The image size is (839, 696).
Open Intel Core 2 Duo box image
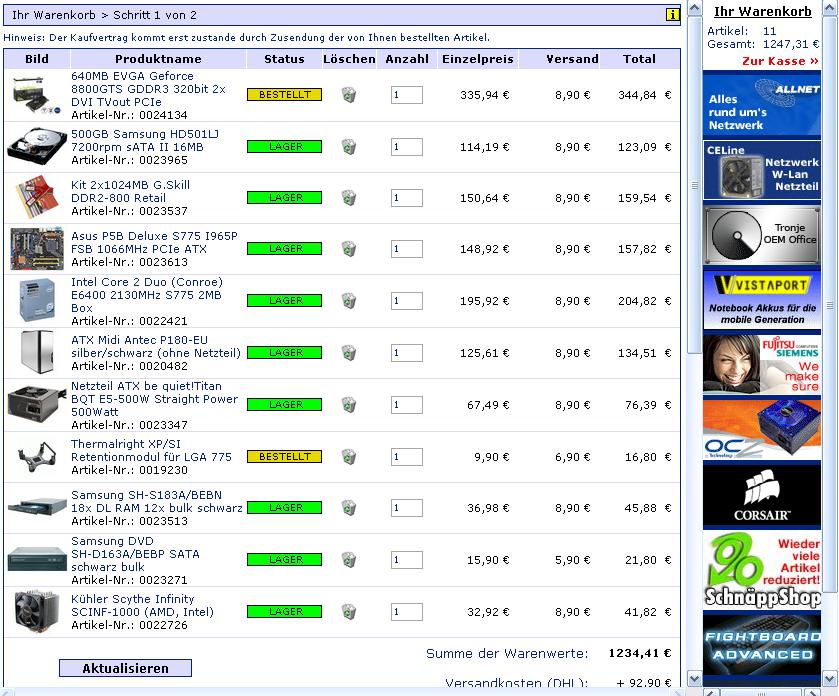coord(36,300)
